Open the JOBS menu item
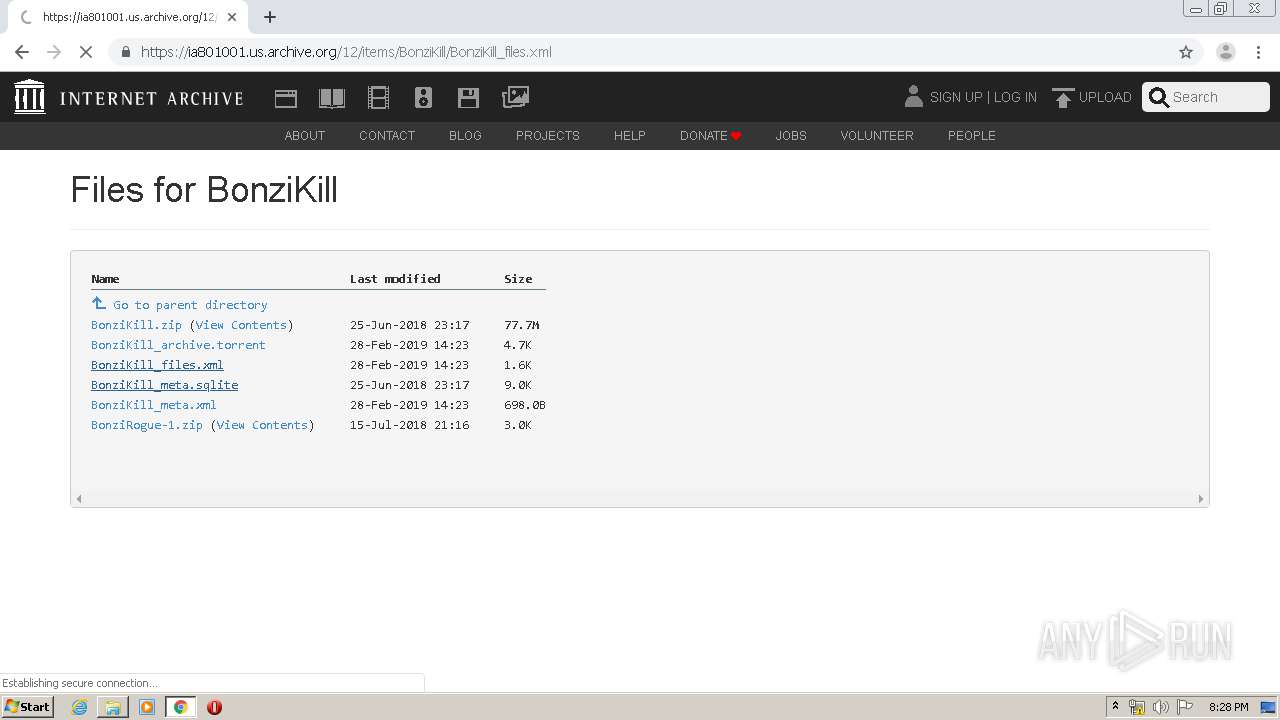The width and height of the screenshot is (1280, 720). coord(791,136)
